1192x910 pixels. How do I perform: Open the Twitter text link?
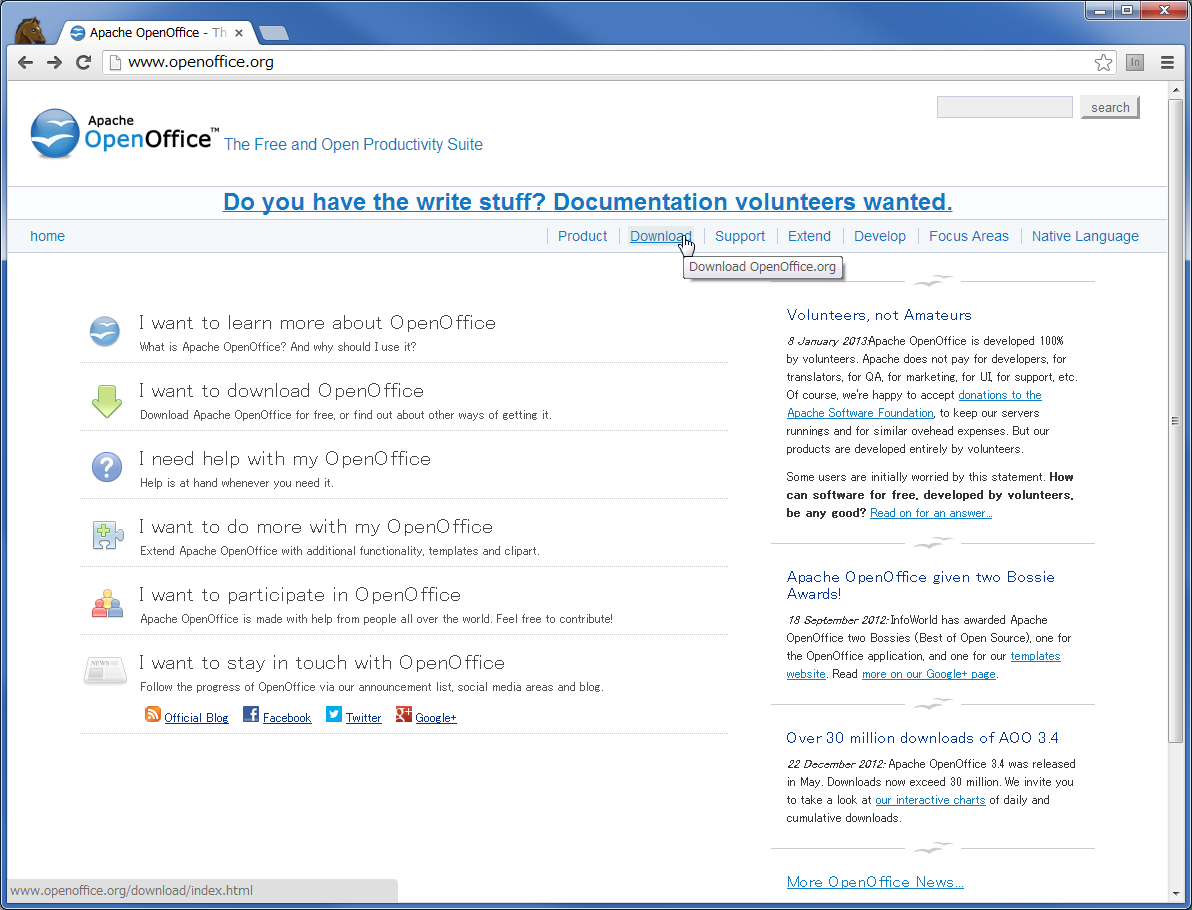tap(363, 718)
